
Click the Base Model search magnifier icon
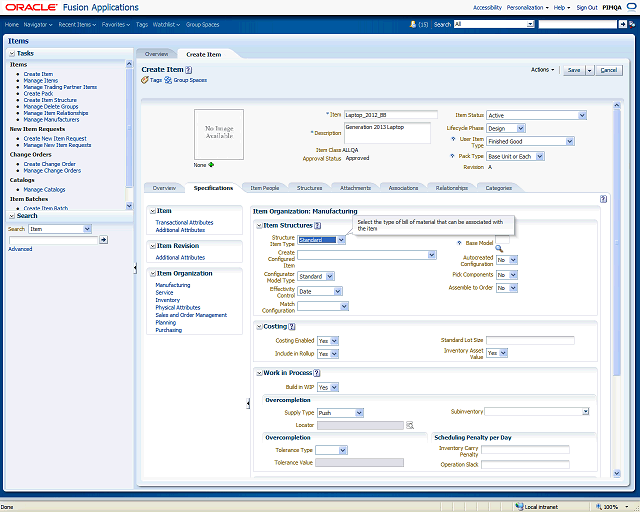[x=498, y=247]
